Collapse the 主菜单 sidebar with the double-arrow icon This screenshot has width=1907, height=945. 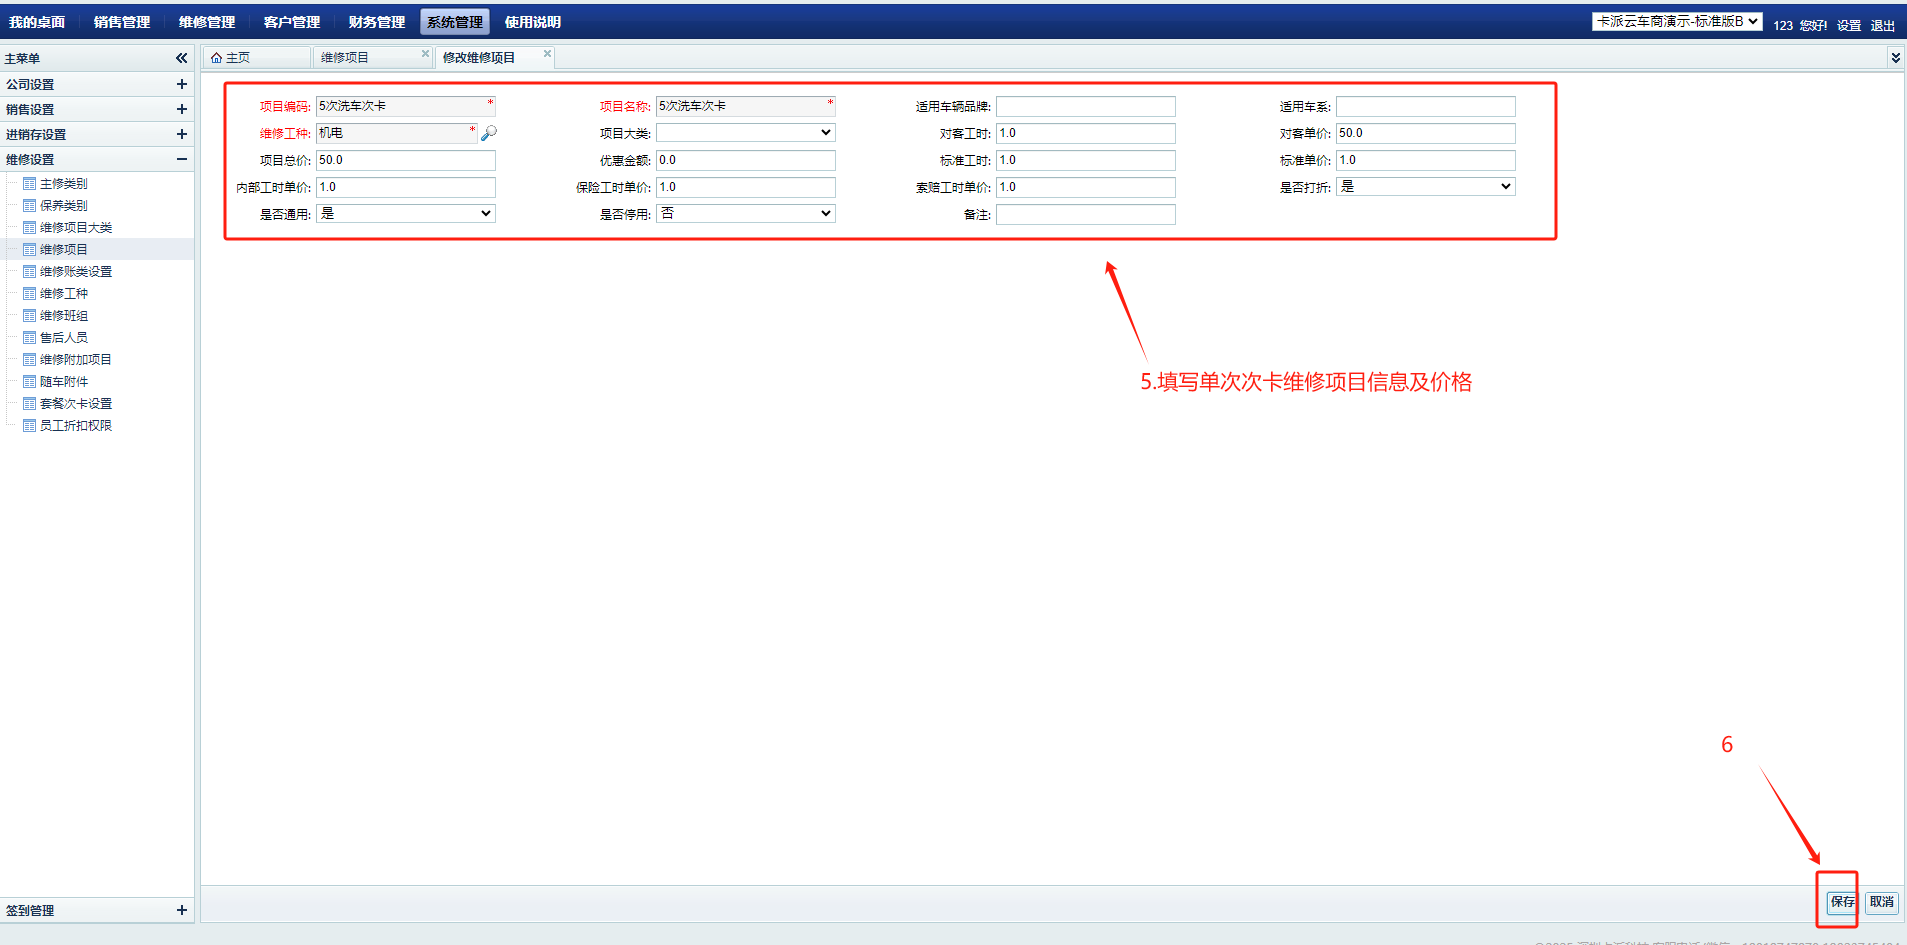click(181, 58)
